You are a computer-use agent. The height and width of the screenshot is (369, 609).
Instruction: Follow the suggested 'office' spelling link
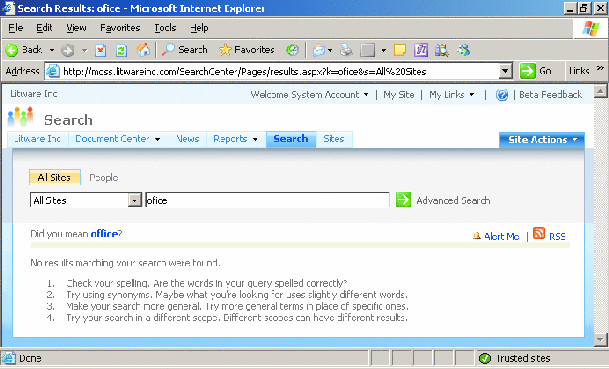104,234
